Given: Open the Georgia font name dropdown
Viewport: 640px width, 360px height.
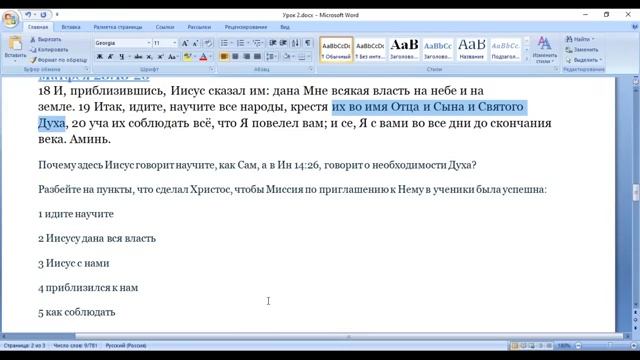Looking at the screenshot, I should [149, 43].
